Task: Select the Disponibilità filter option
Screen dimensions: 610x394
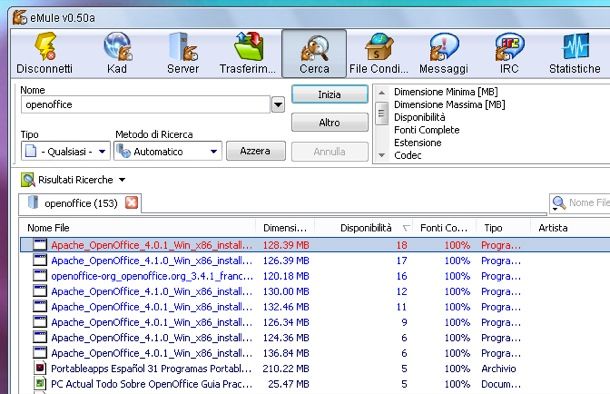Action: tap(419, 117)
